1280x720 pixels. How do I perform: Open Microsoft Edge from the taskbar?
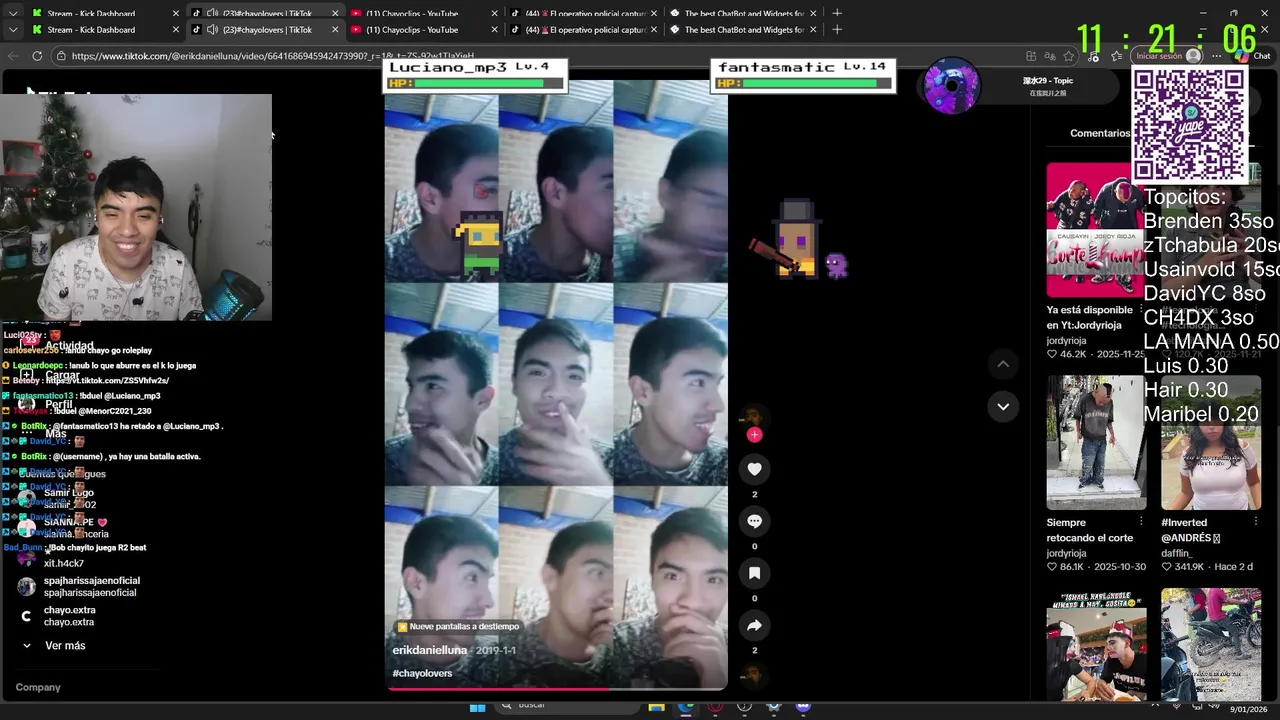pyautogui.click(x=685, y=707)
